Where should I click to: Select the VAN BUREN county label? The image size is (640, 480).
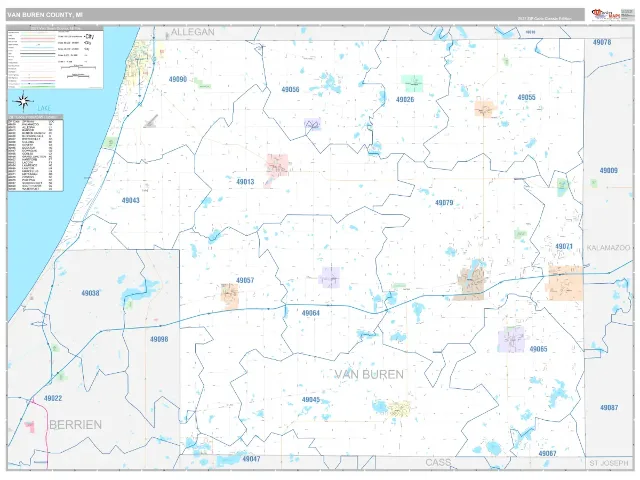[369, 374]
